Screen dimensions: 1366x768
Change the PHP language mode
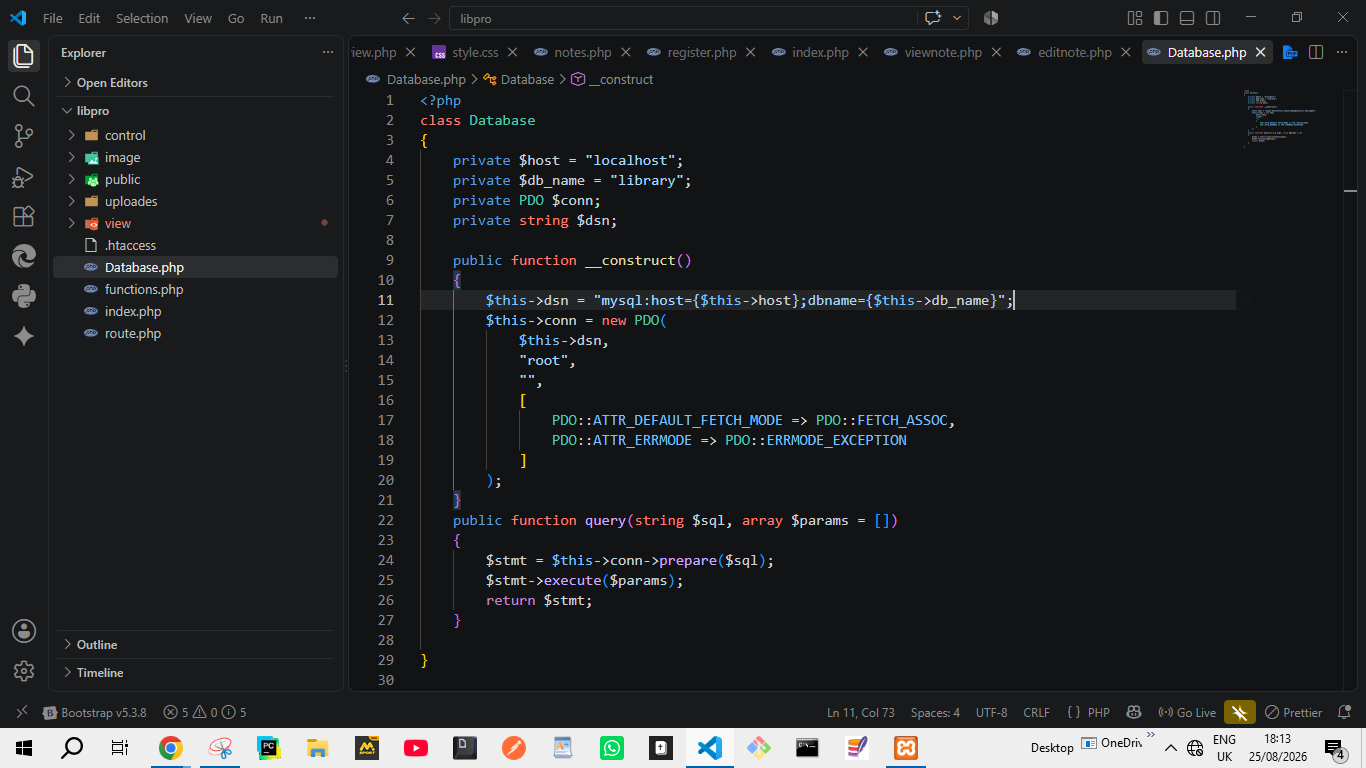tap(1099, 713)
